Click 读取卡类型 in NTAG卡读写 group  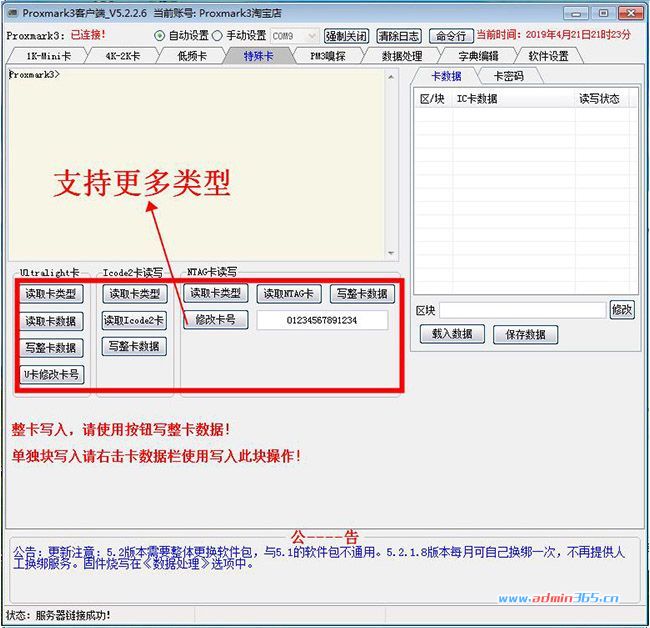coord(216,293)
